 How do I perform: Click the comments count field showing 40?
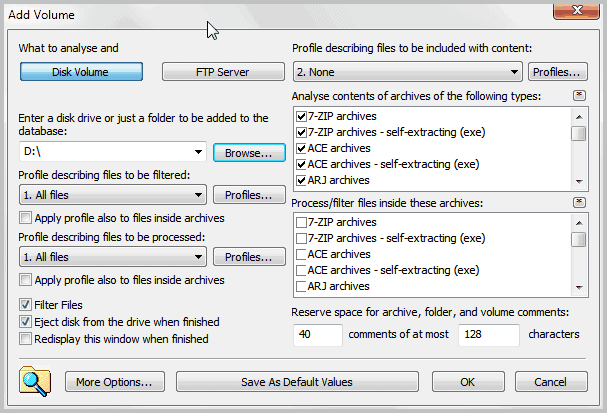click(x=318, y=333)
